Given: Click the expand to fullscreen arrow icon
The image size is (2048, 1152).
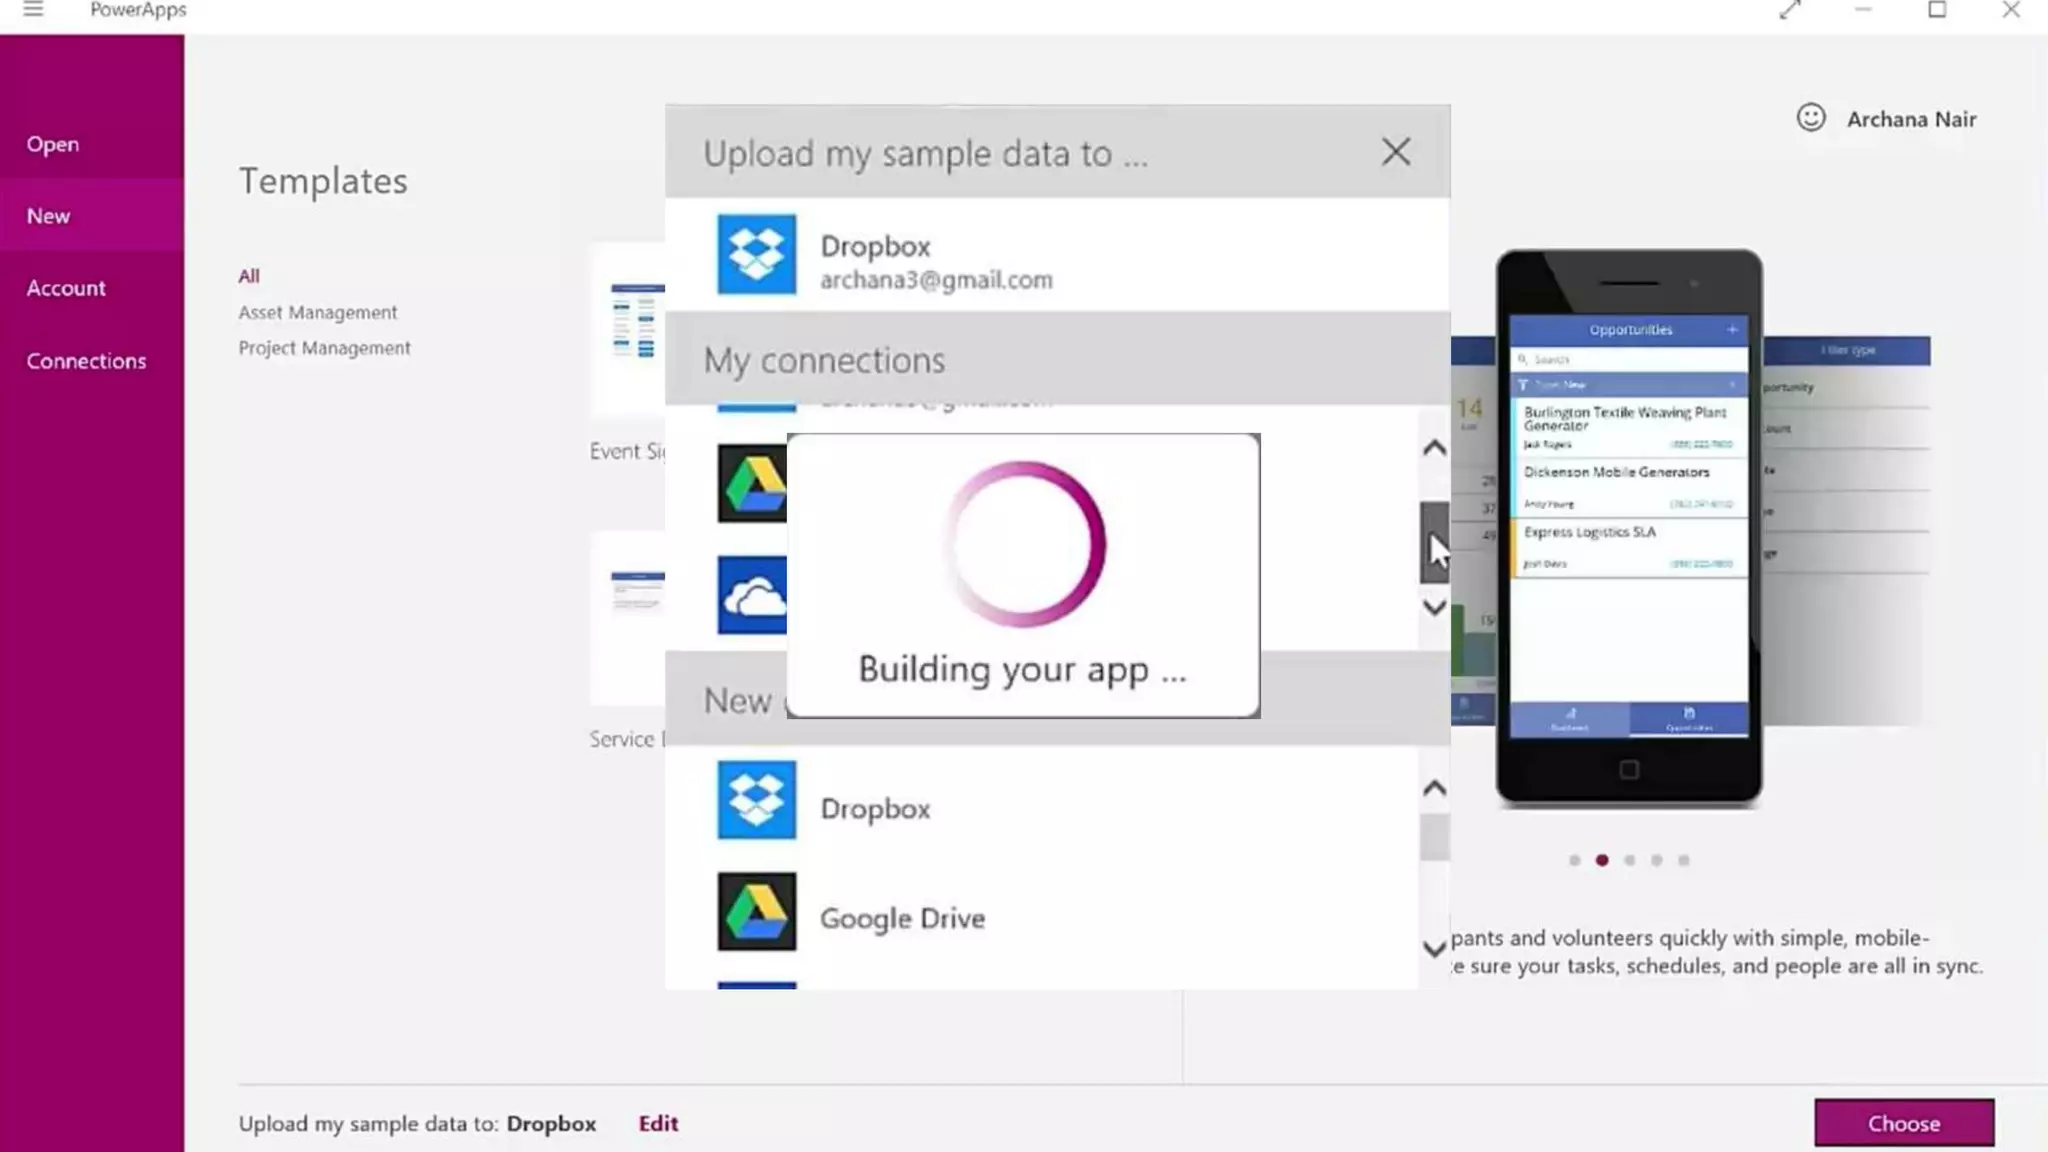Looking at the screenshot, I should point(1790,10).
